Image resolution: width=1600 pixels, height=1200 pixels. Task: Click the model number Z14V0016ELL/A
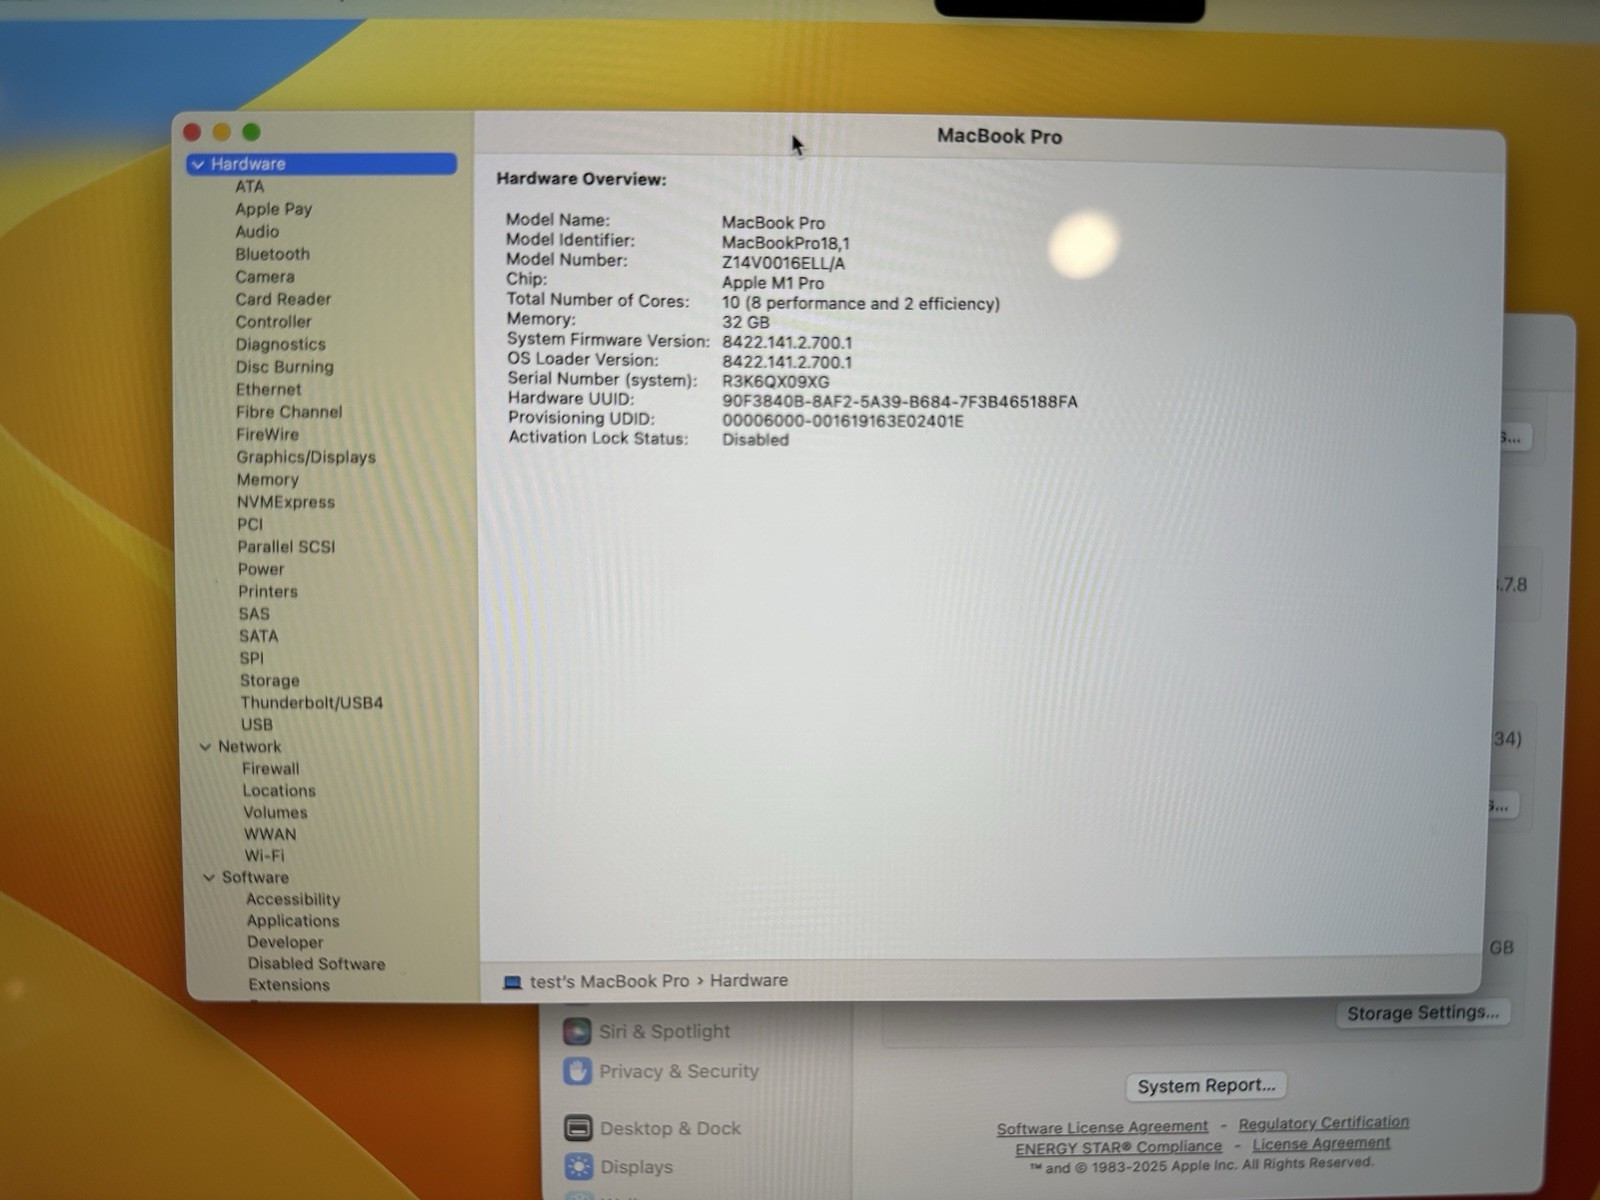tap(783, 264)
